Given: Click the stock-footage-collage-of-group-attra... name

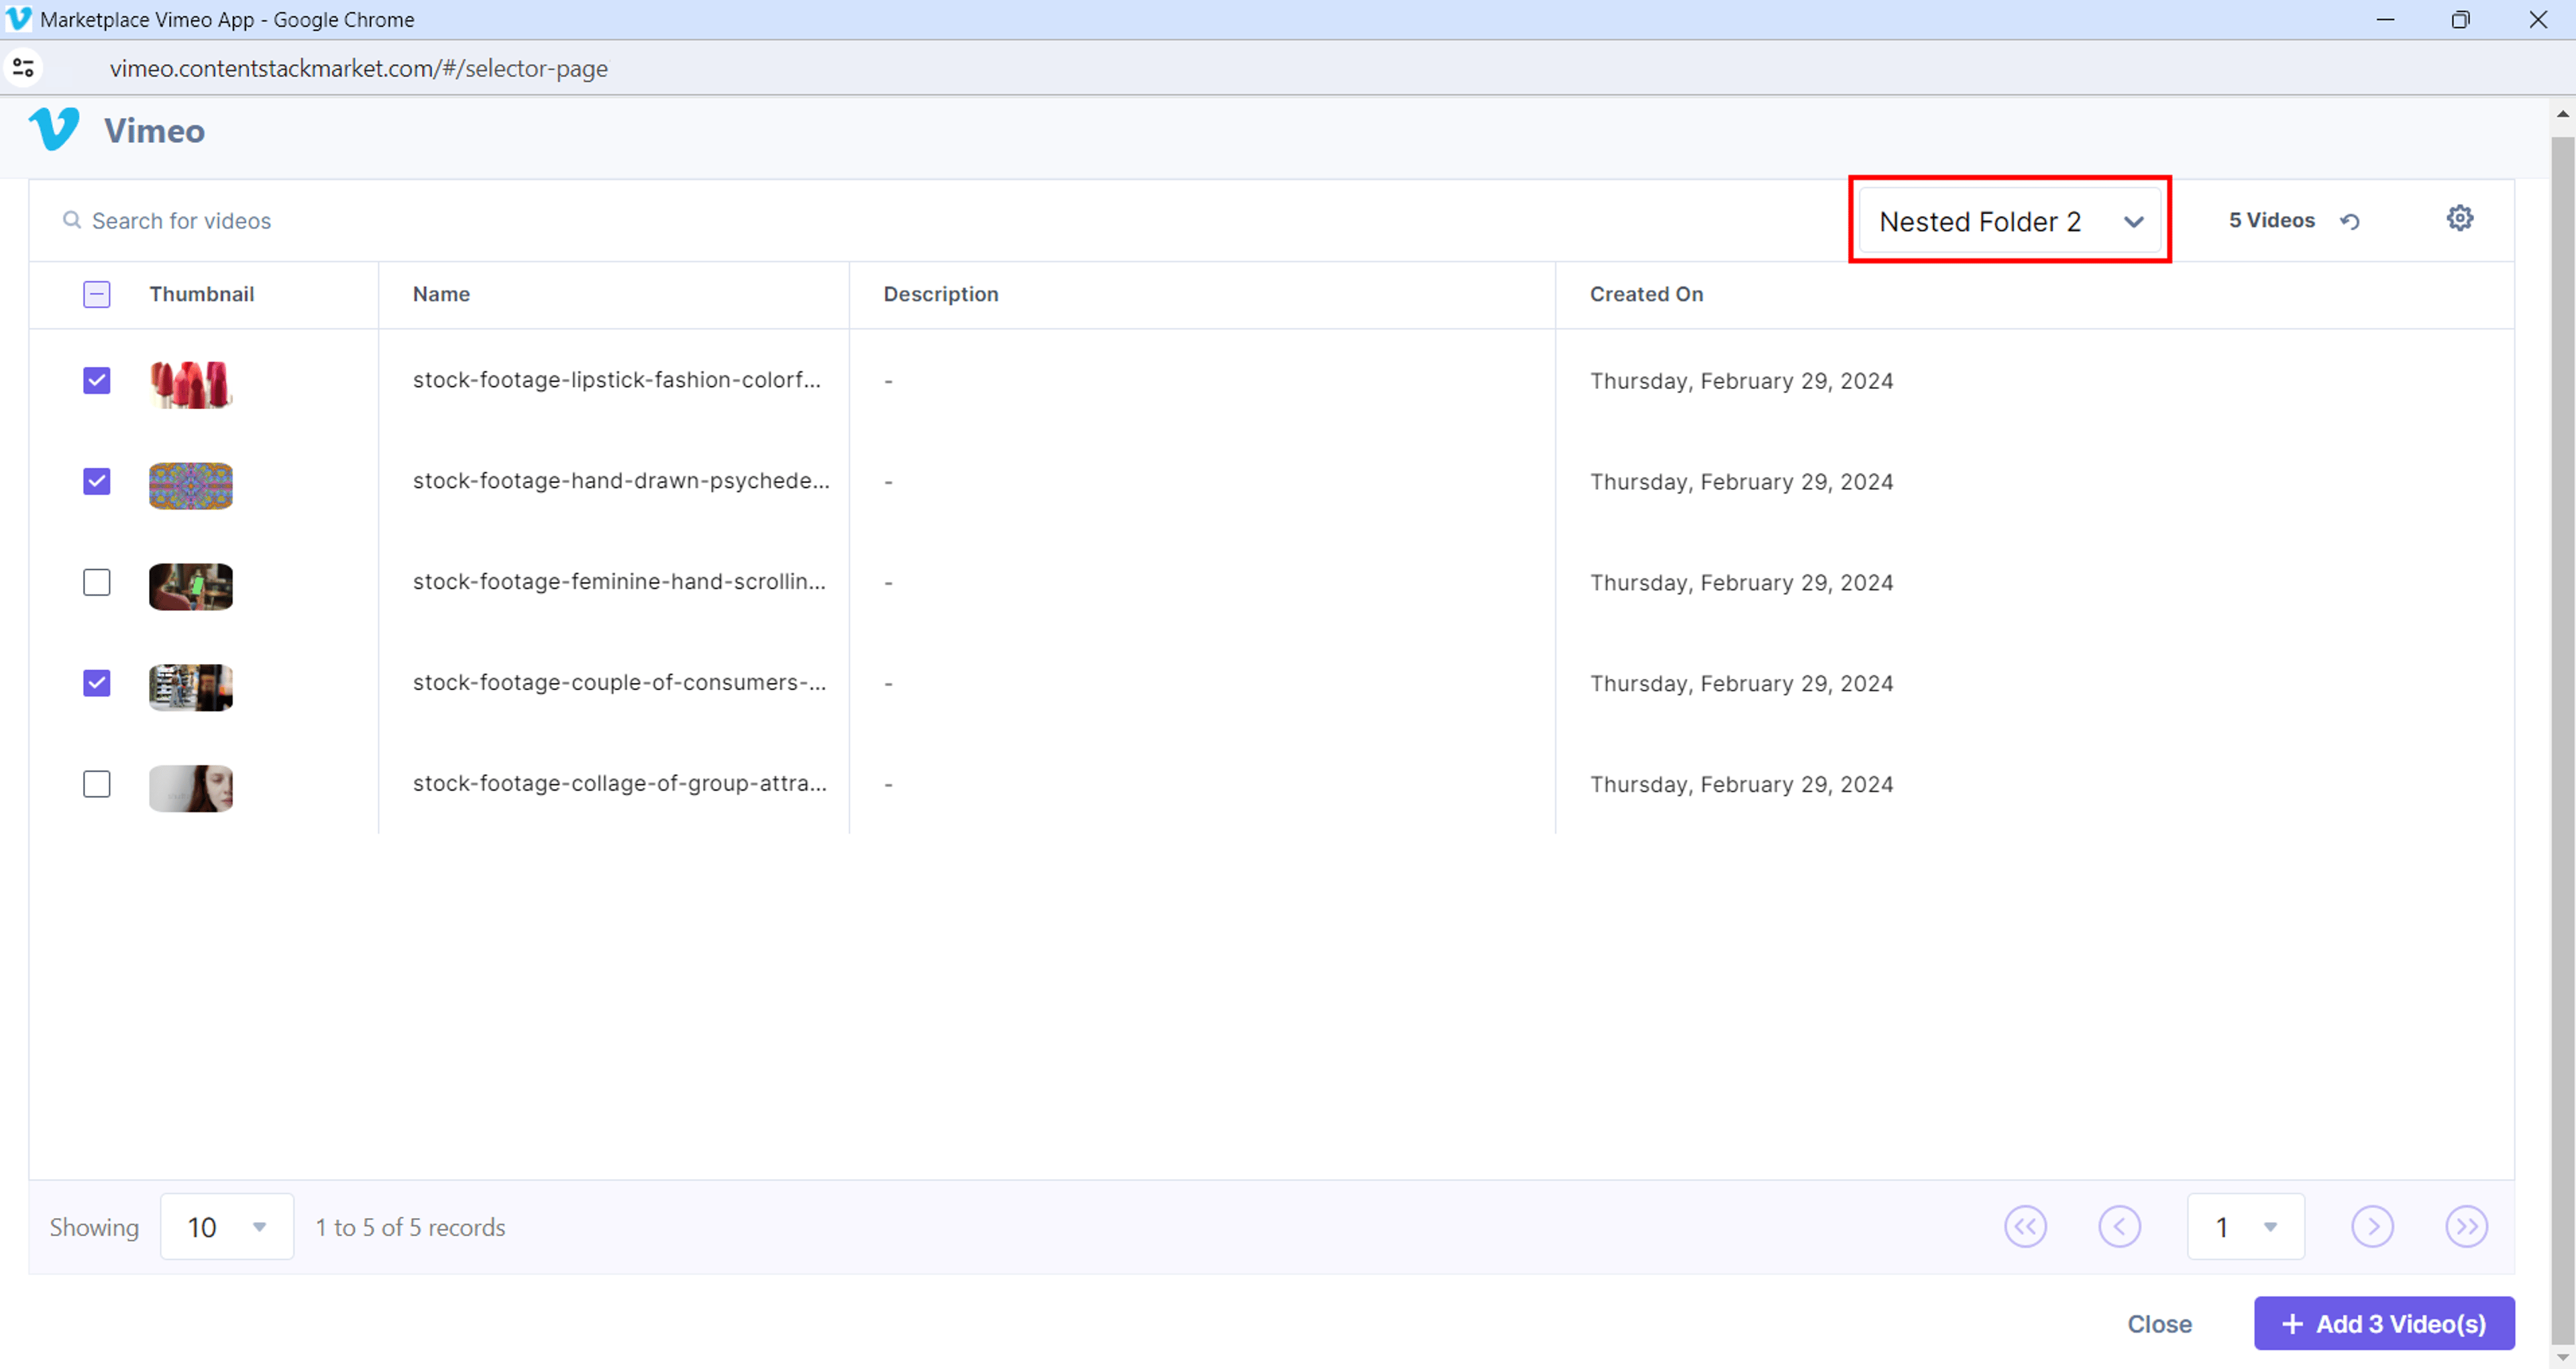Looking at the screenshot, I should [x=620, y=784].
